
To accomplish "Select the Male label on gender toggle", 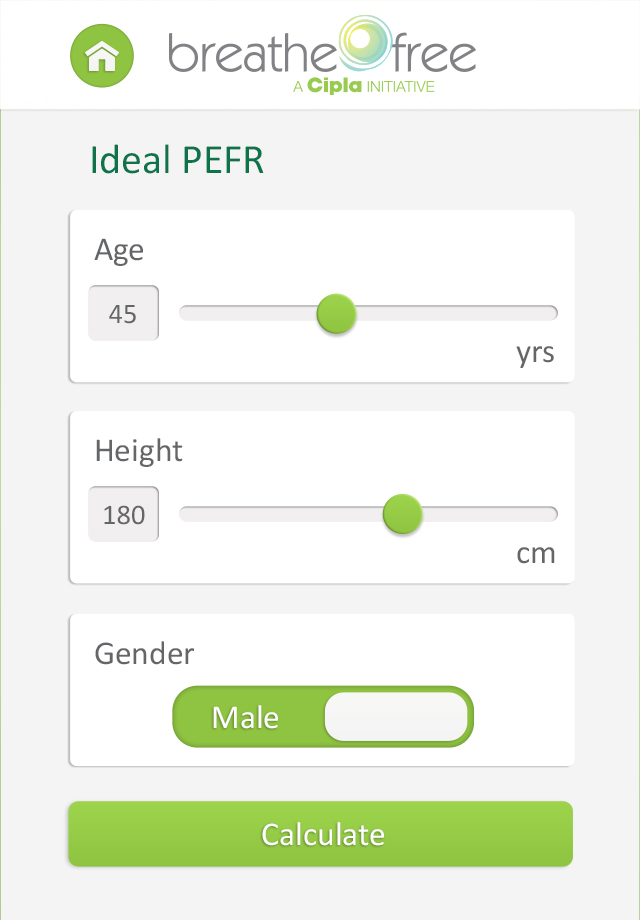I will click(x=245, y=718).
